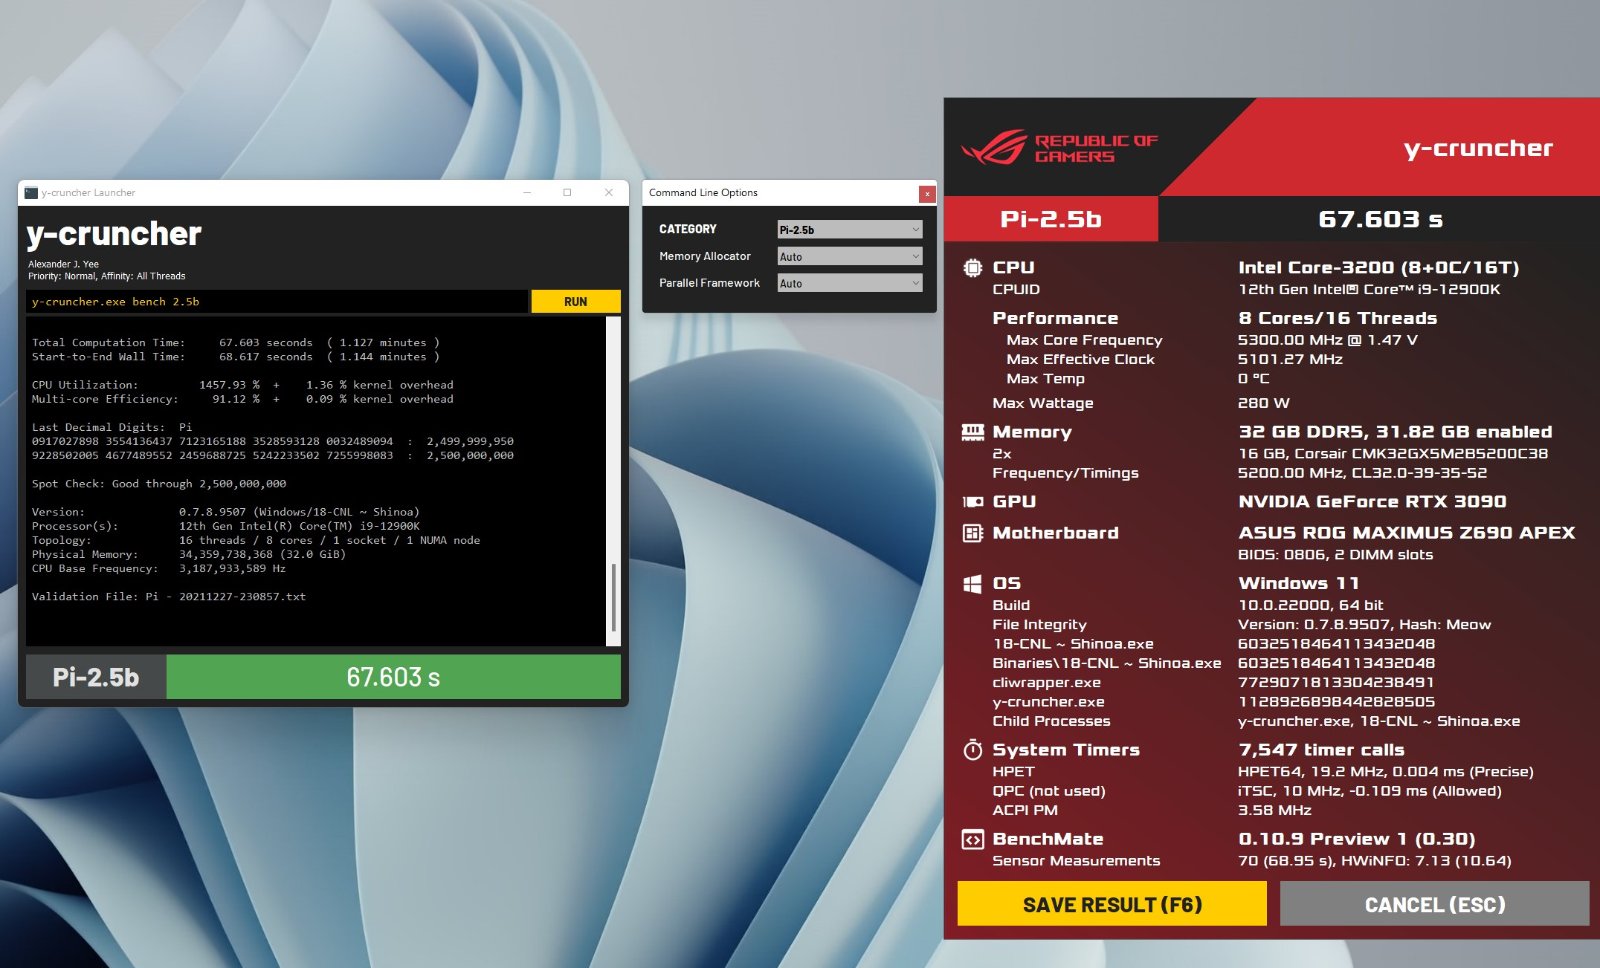Click cliwrapper.exe hash 7729071813304238491
1600x968 pixels.
click(x=1336, y=682)
